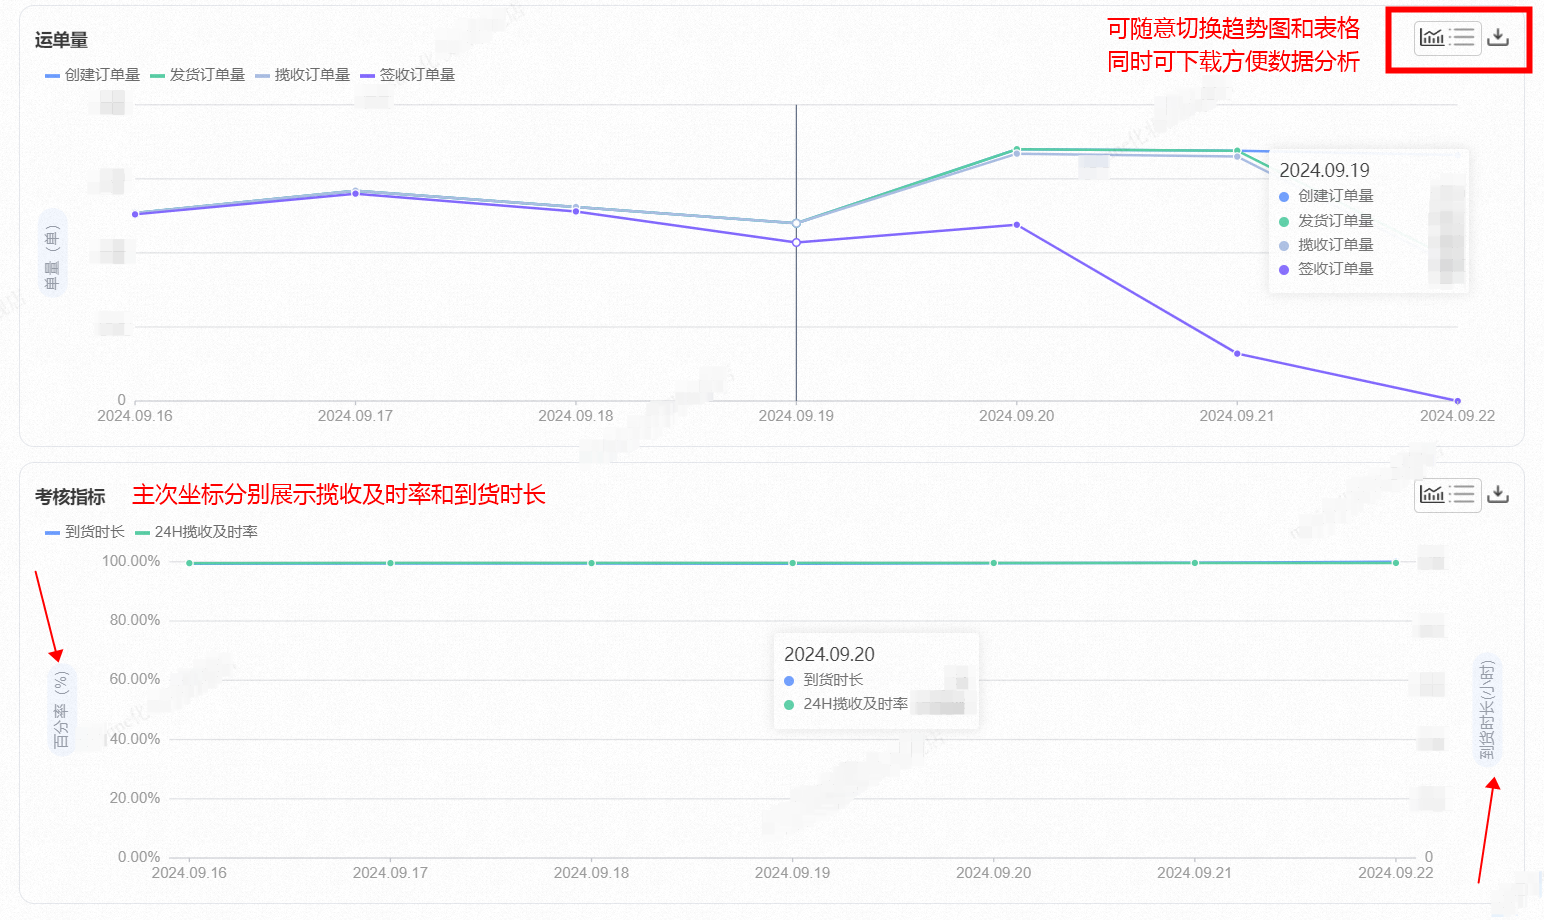Toggle the 24H揽收及时率 legend series
Screen dimensions: 1544x920
click(197, 532)
